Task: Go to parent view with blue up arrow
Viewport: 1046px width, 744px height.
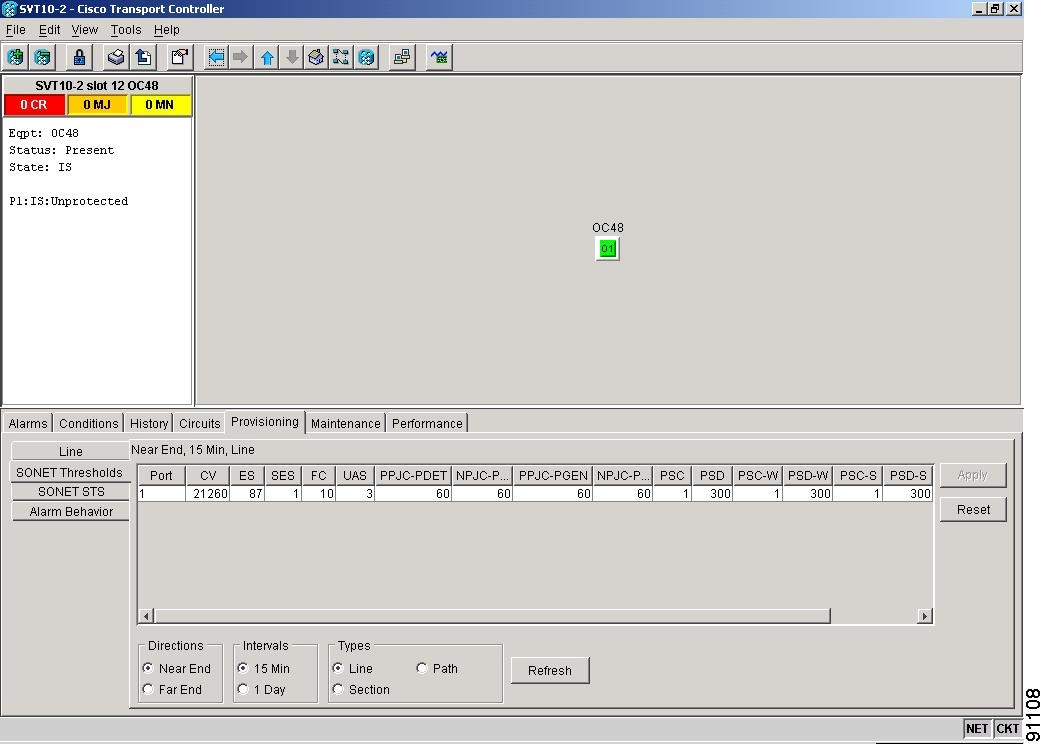Action: tap(267, 57)
